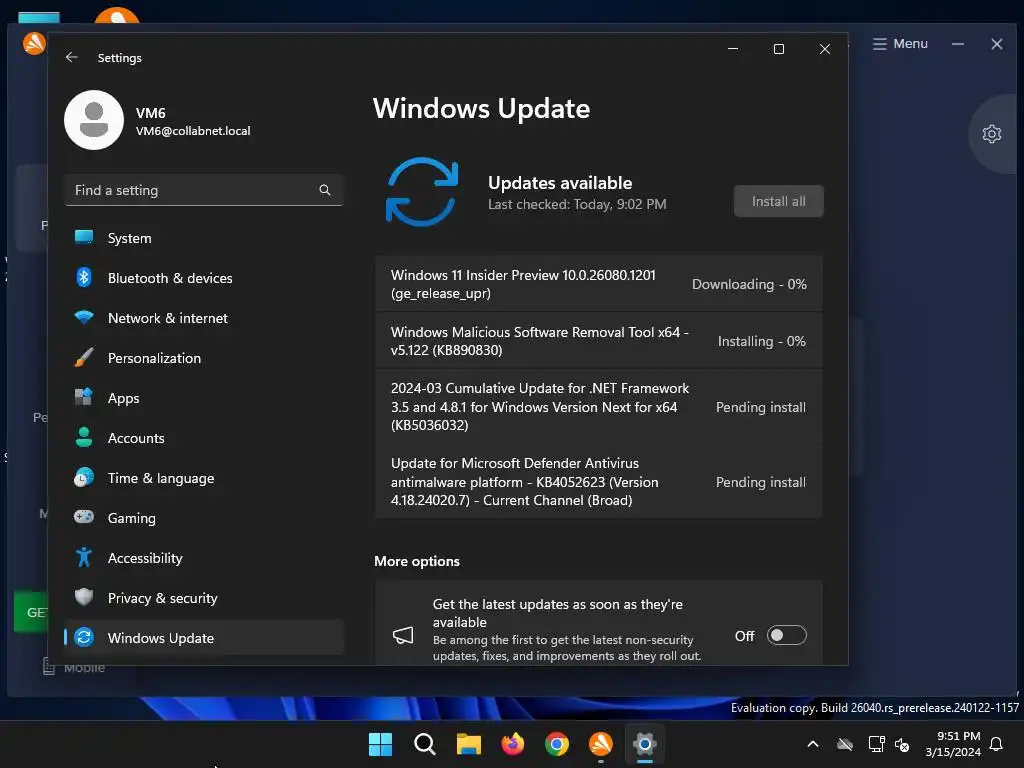Switch to Avast on the taskbar

(x=601, y=744)
